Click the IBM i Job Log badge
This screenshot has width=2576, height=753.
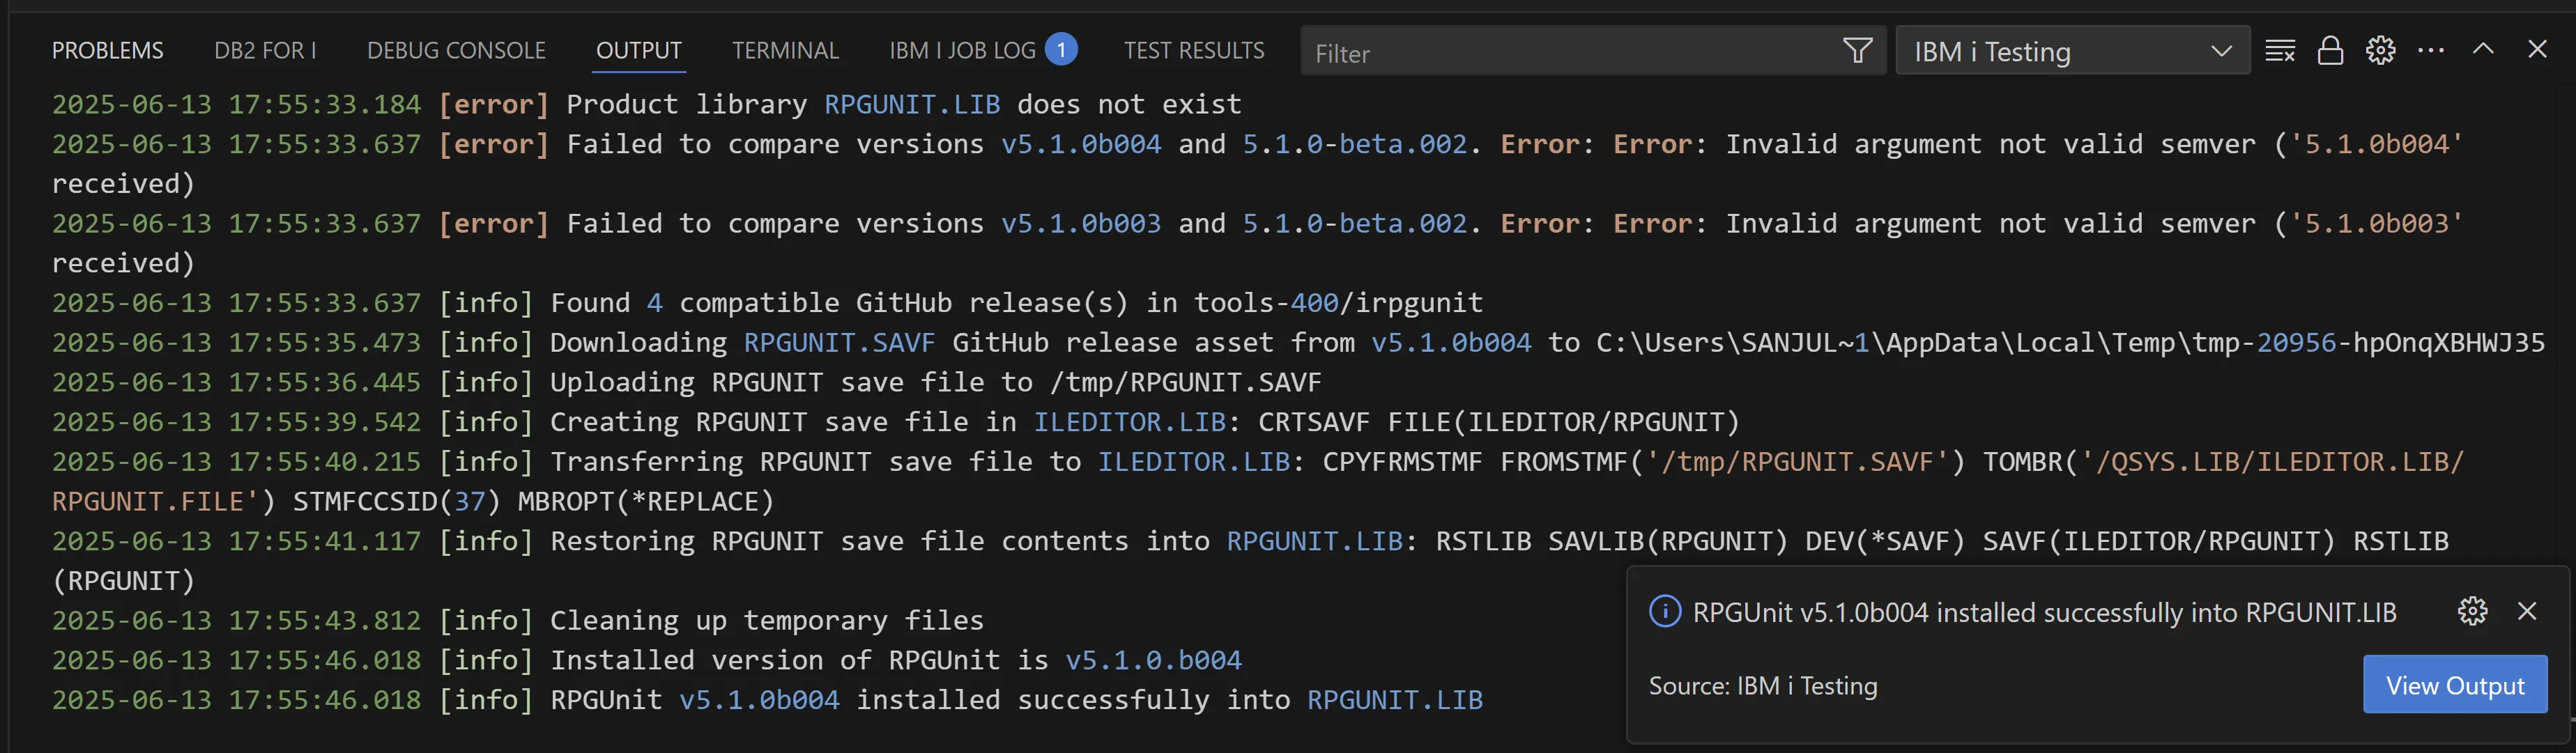coord(1061,49)
